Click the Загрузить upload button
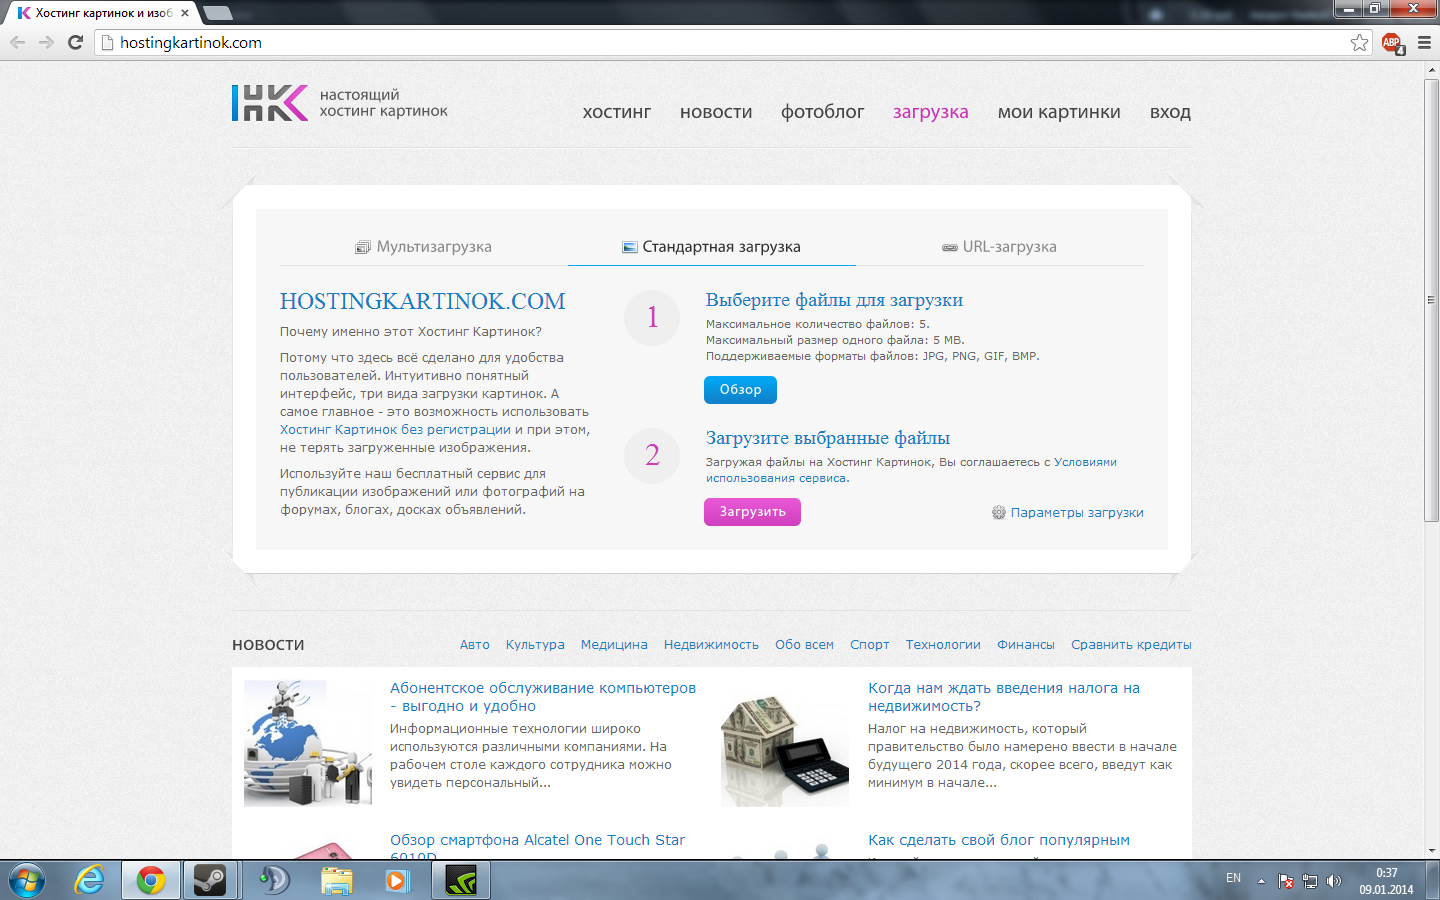 [x=752, y=512]
